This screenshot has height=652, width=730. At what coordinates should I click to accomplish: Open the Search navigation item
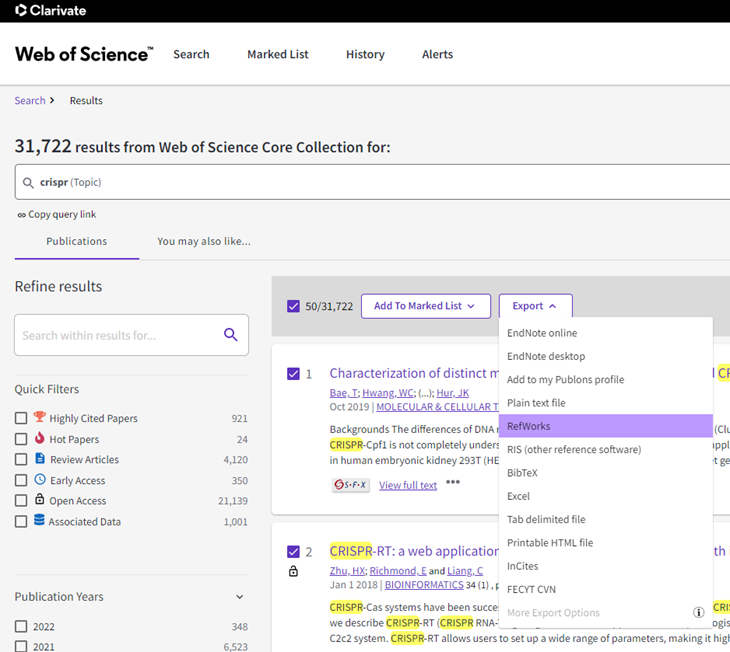point(191,54)
